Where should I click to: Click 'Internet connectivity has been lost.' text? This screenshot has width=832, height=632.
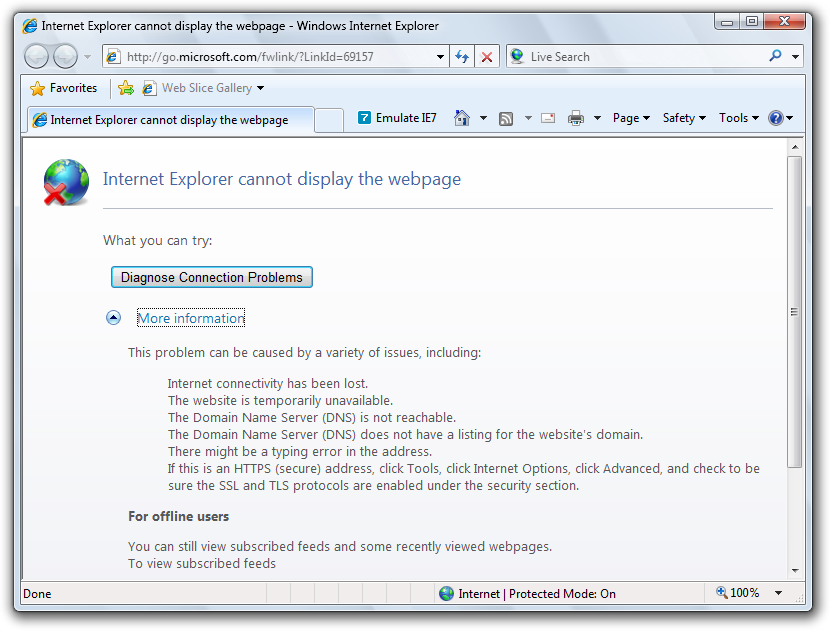click(268, 383)
